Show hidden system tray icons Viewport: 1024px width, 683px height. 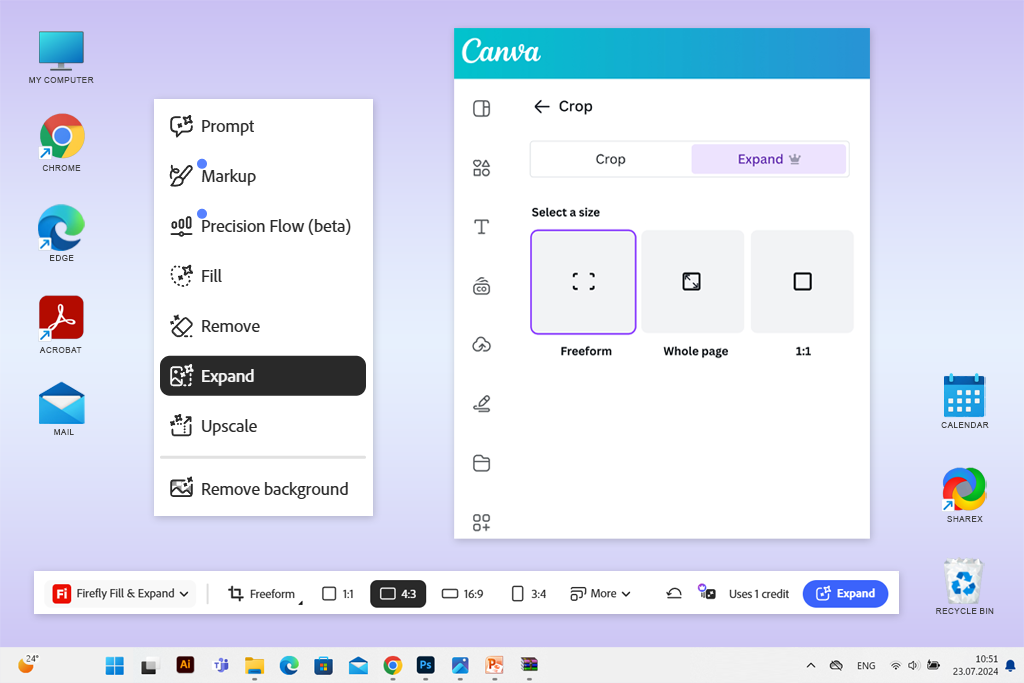(x=810, y=665)
